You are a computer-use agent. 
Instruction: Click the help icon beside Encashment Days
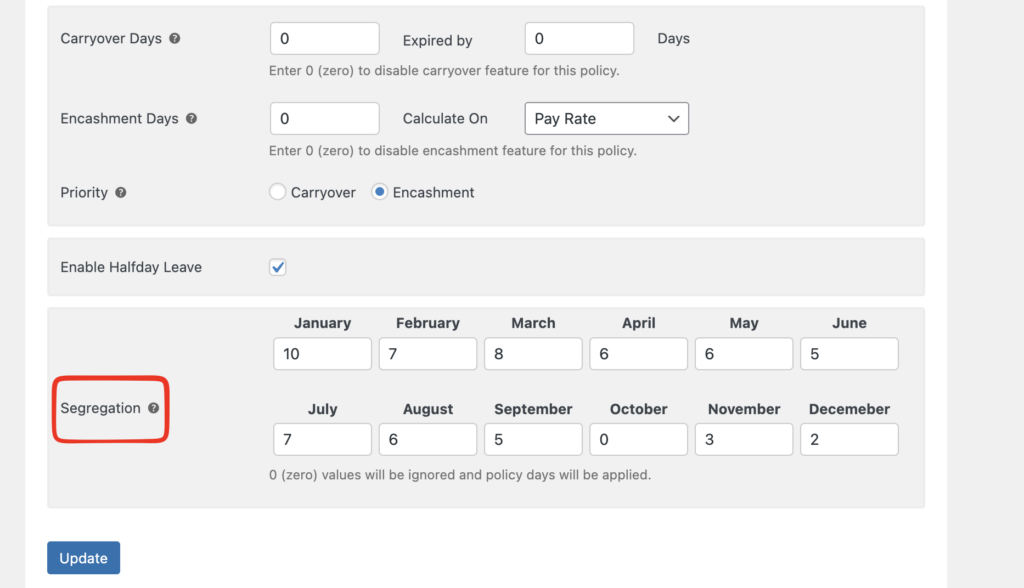(191, 118)
